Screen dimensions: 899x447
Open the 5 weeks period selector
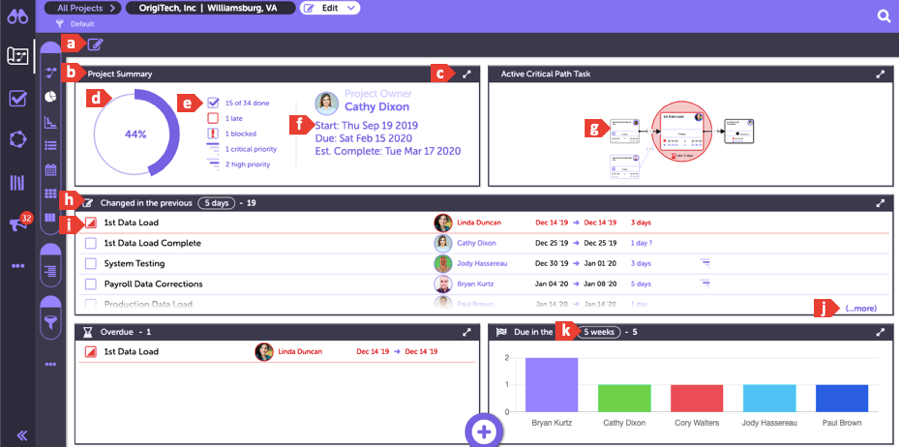click(x=599, y=332)
